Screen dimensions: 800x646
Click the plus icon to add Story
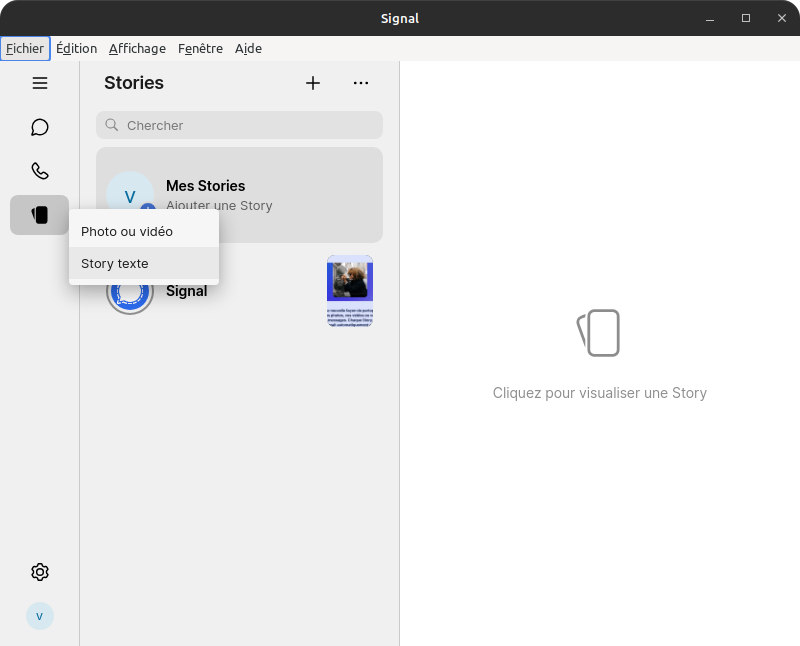click(313, 83)
